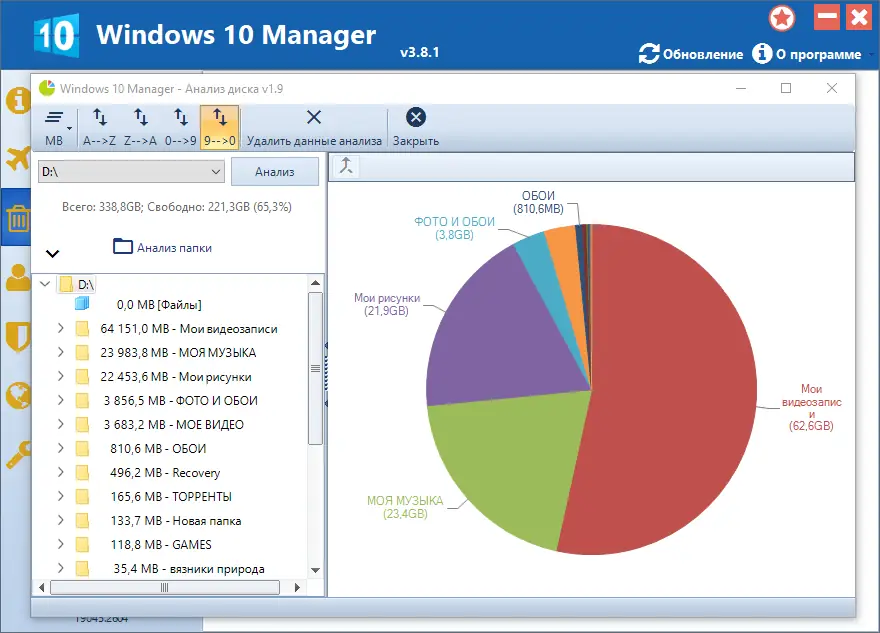Select the trash bin Cleaner sidebar icon
Image resolution: width=880 pixels, height=633 pixels.
coord(18,218)
